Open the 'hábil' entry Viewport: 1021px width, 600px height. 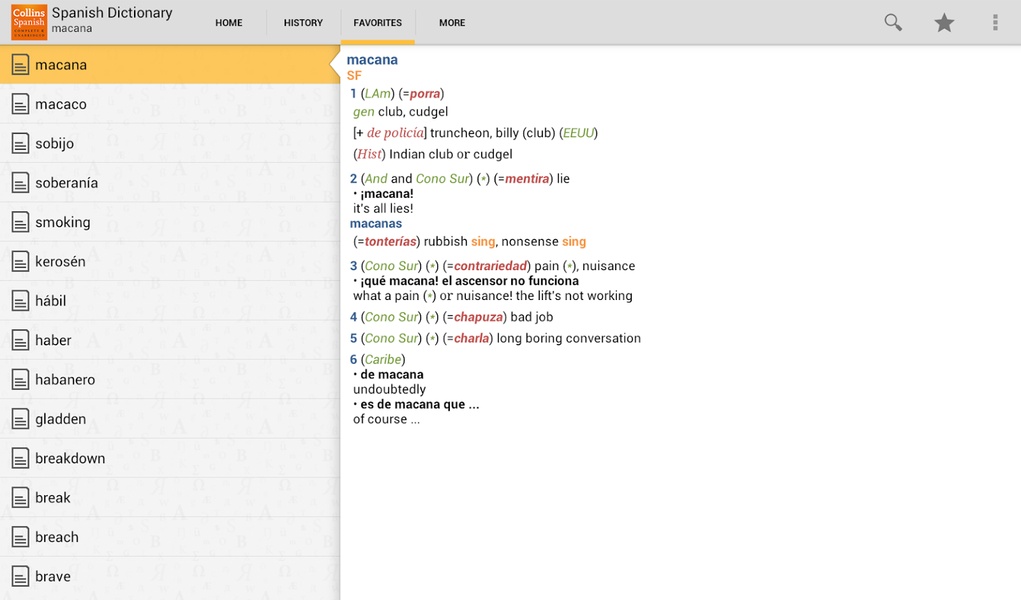[170, 301]
